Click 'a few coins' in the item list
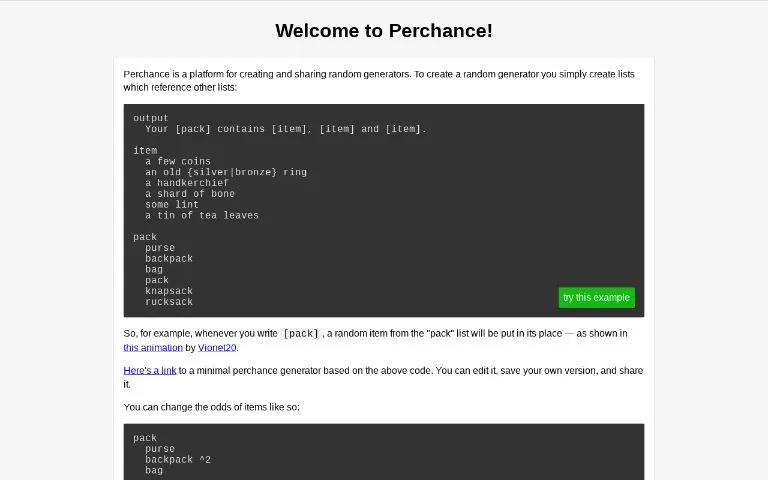The width and height of the screenshot is (768, 480). coord(178,161)
